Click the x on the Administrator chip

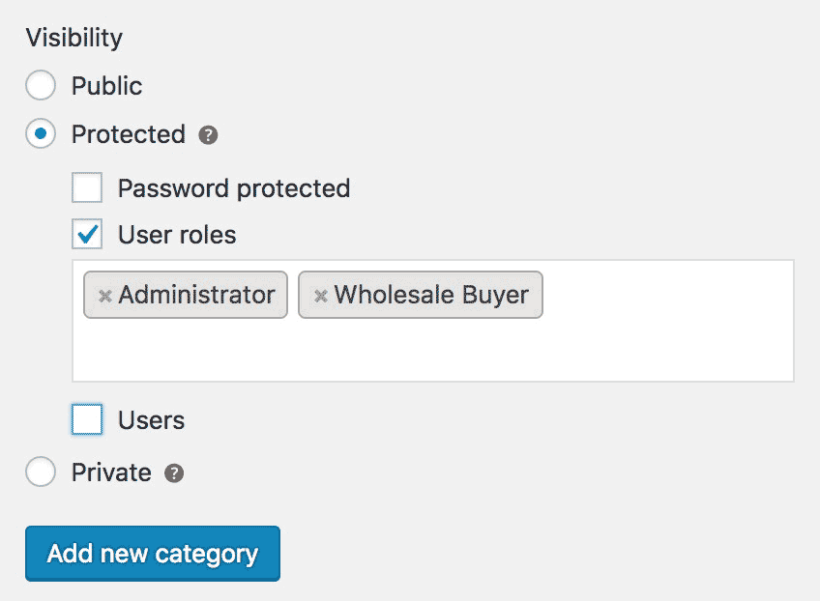105,294
